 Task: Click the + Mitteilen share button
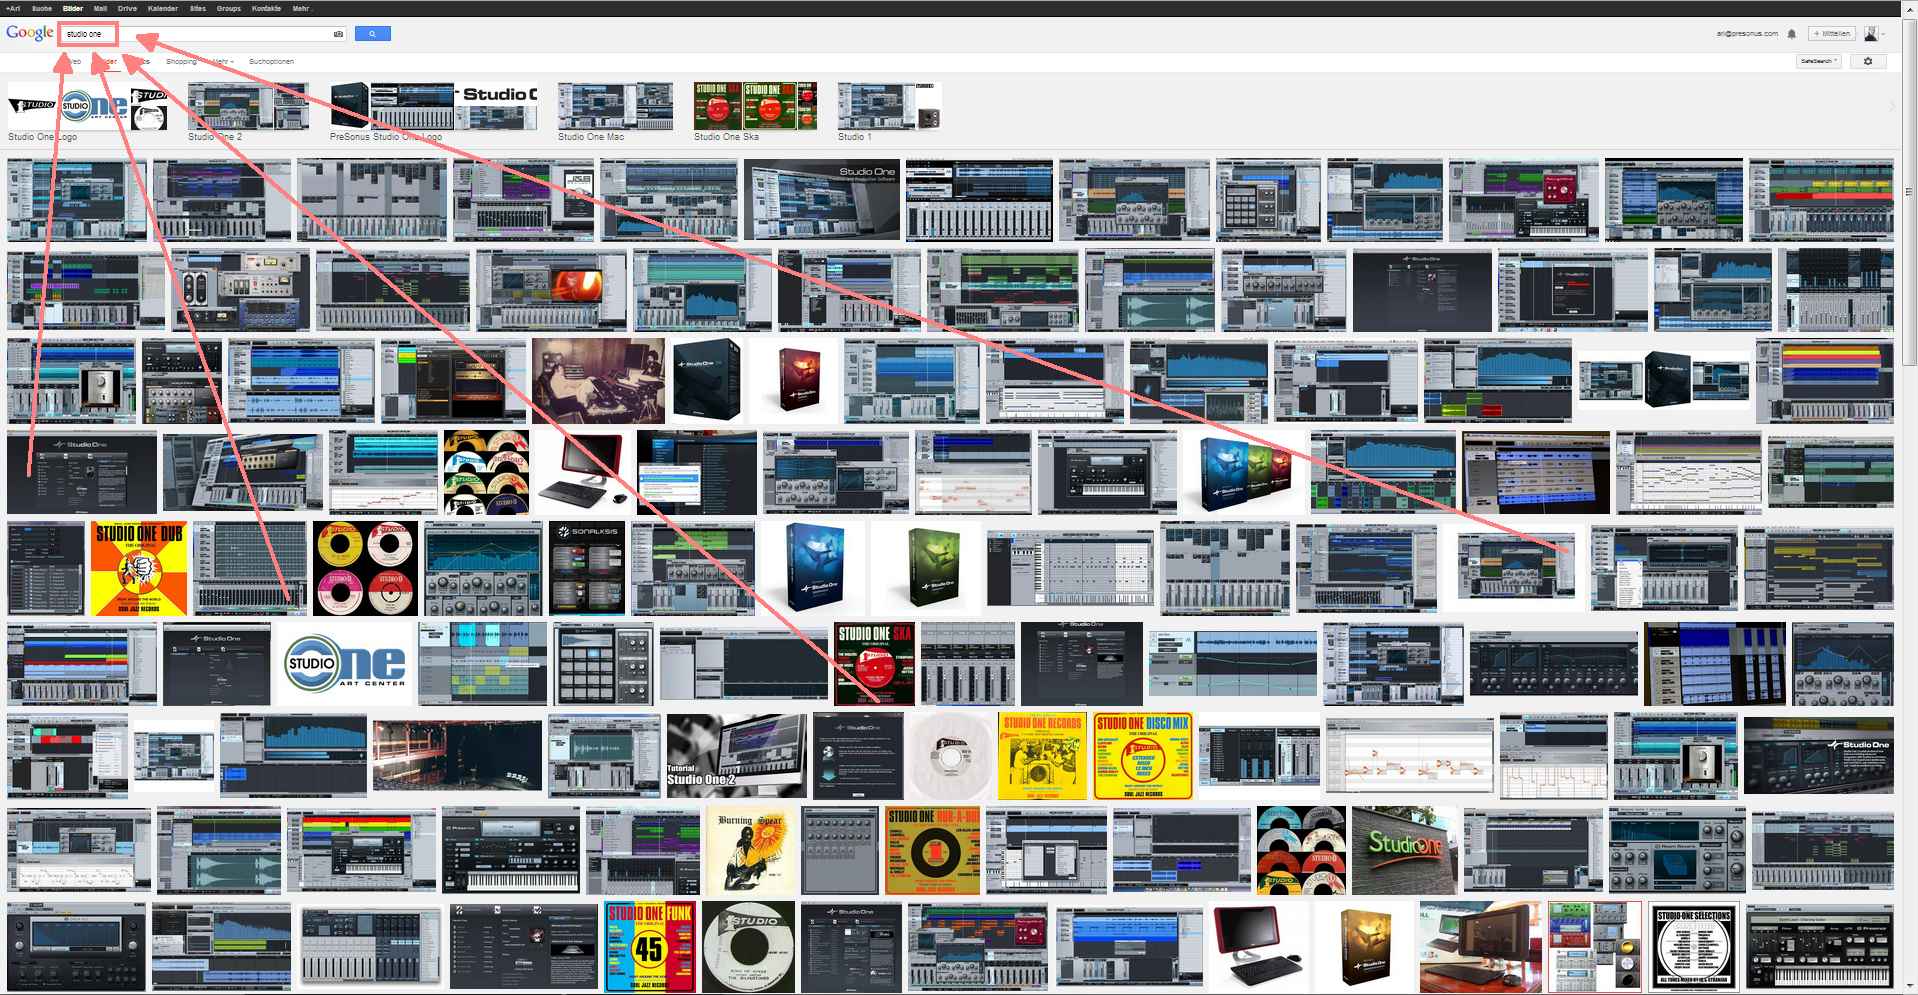tap(1832, 34)
